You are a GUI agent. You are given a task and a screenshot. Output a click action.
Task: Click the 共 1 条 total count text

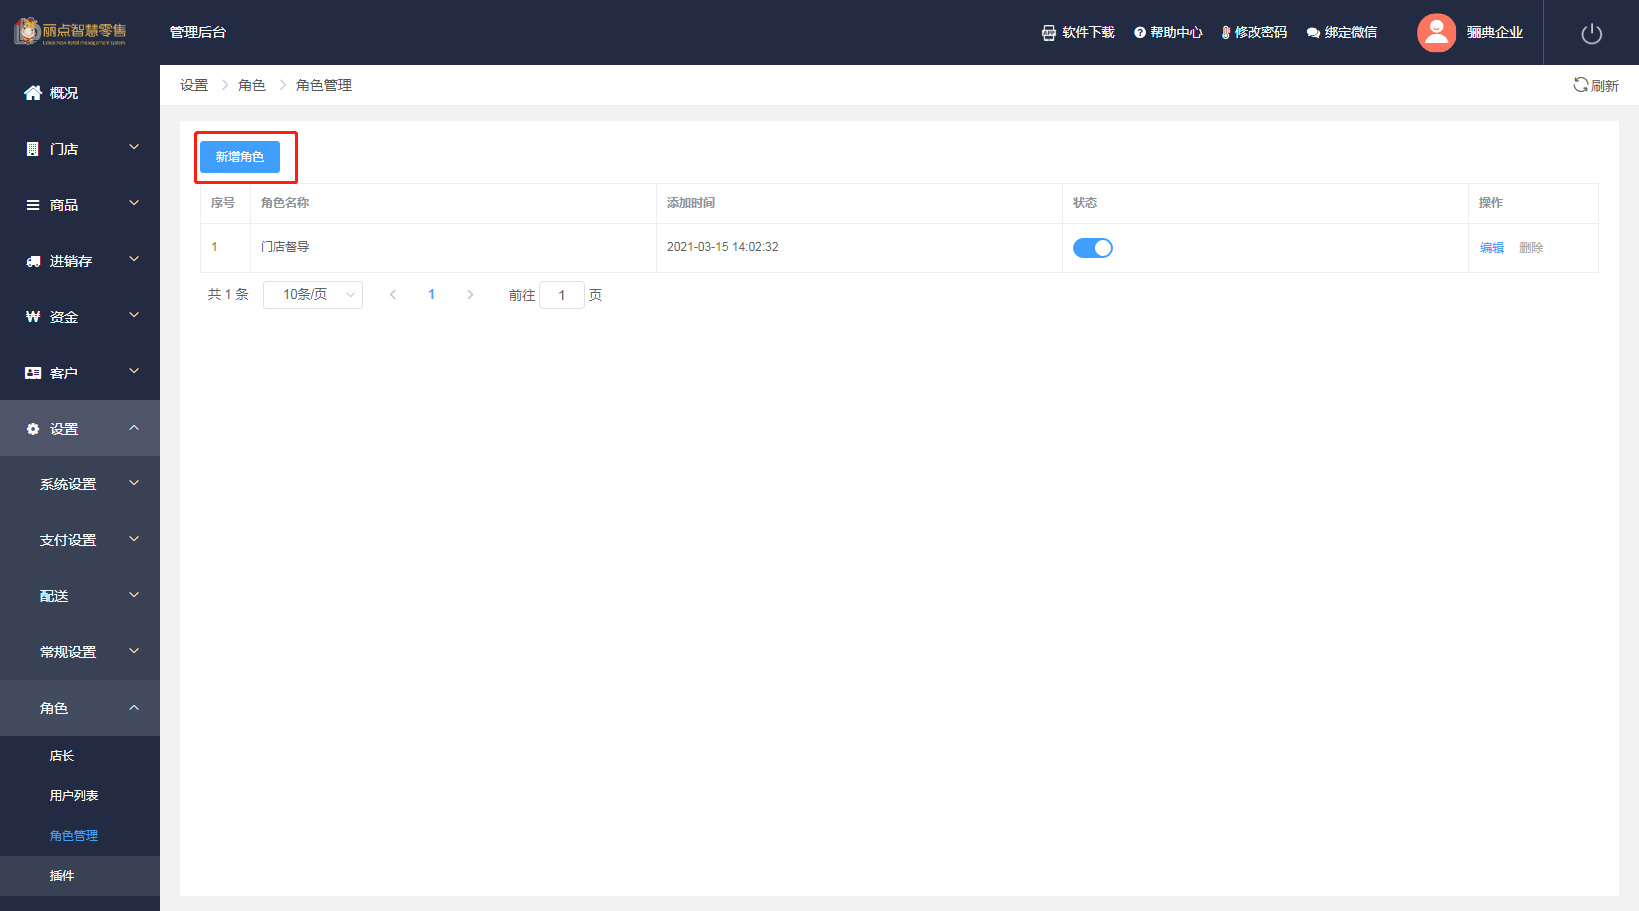click(228, 295)
